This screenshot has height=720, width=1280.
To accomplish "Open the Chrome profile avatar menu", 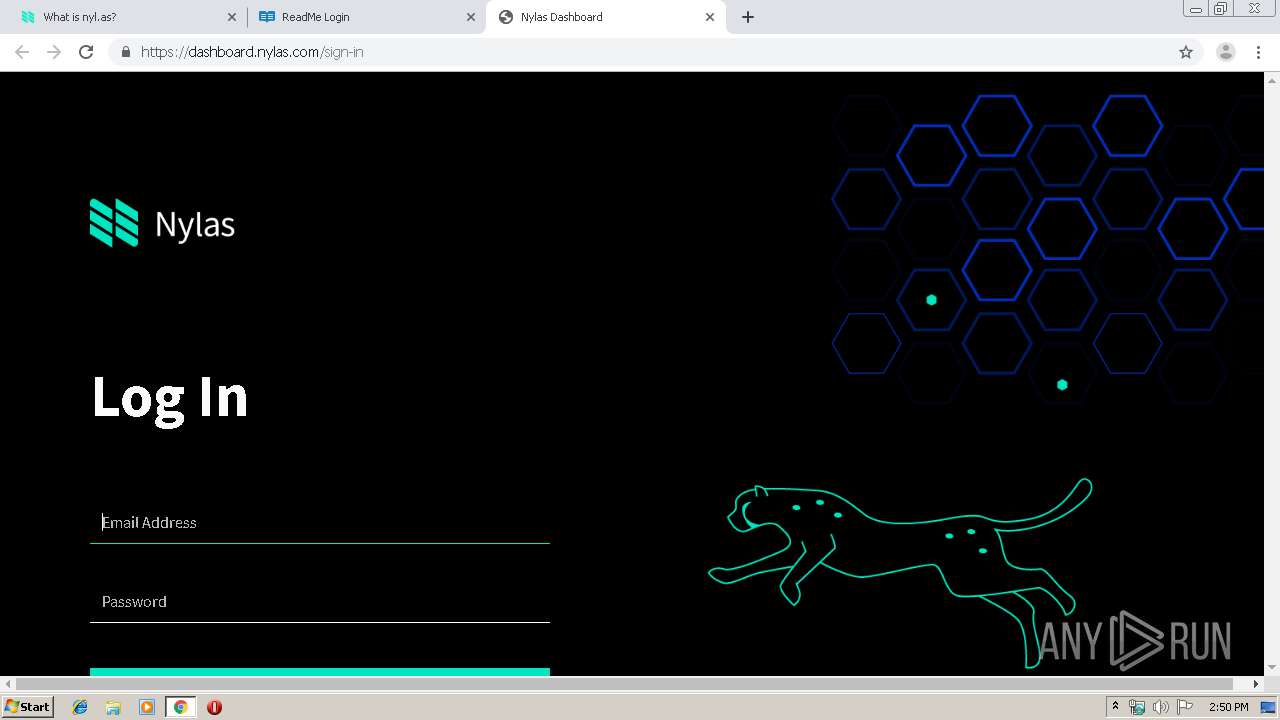I will (1225, 52).
